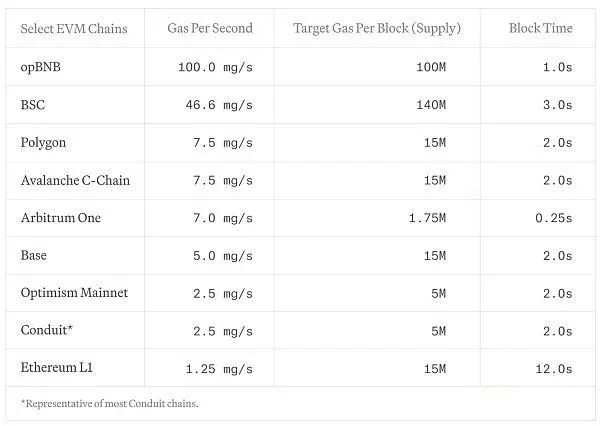Click the Polygon chain name
Screen dimensions: 600x426
pyautogui.click(x=43, y=143)
